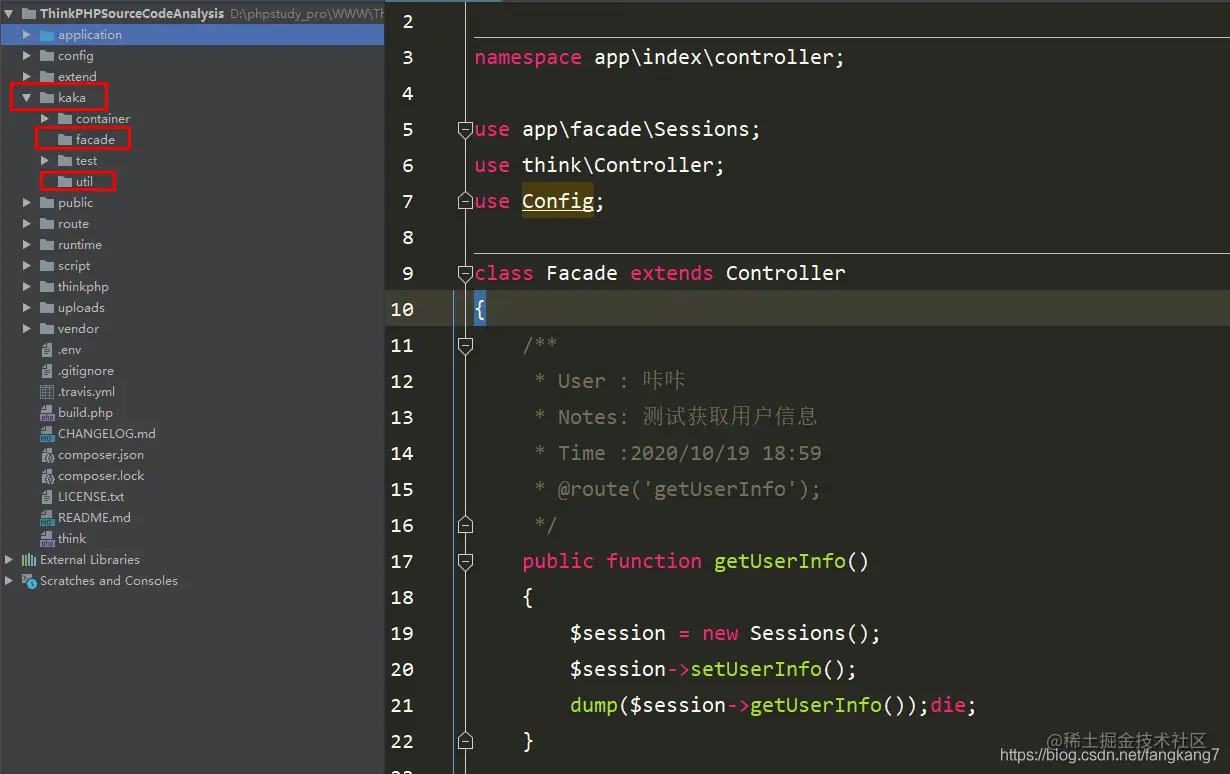Click the LICENSE.txt file icon
The width and height of the screenshot is (1230, 774).
(x=47, y=497)
